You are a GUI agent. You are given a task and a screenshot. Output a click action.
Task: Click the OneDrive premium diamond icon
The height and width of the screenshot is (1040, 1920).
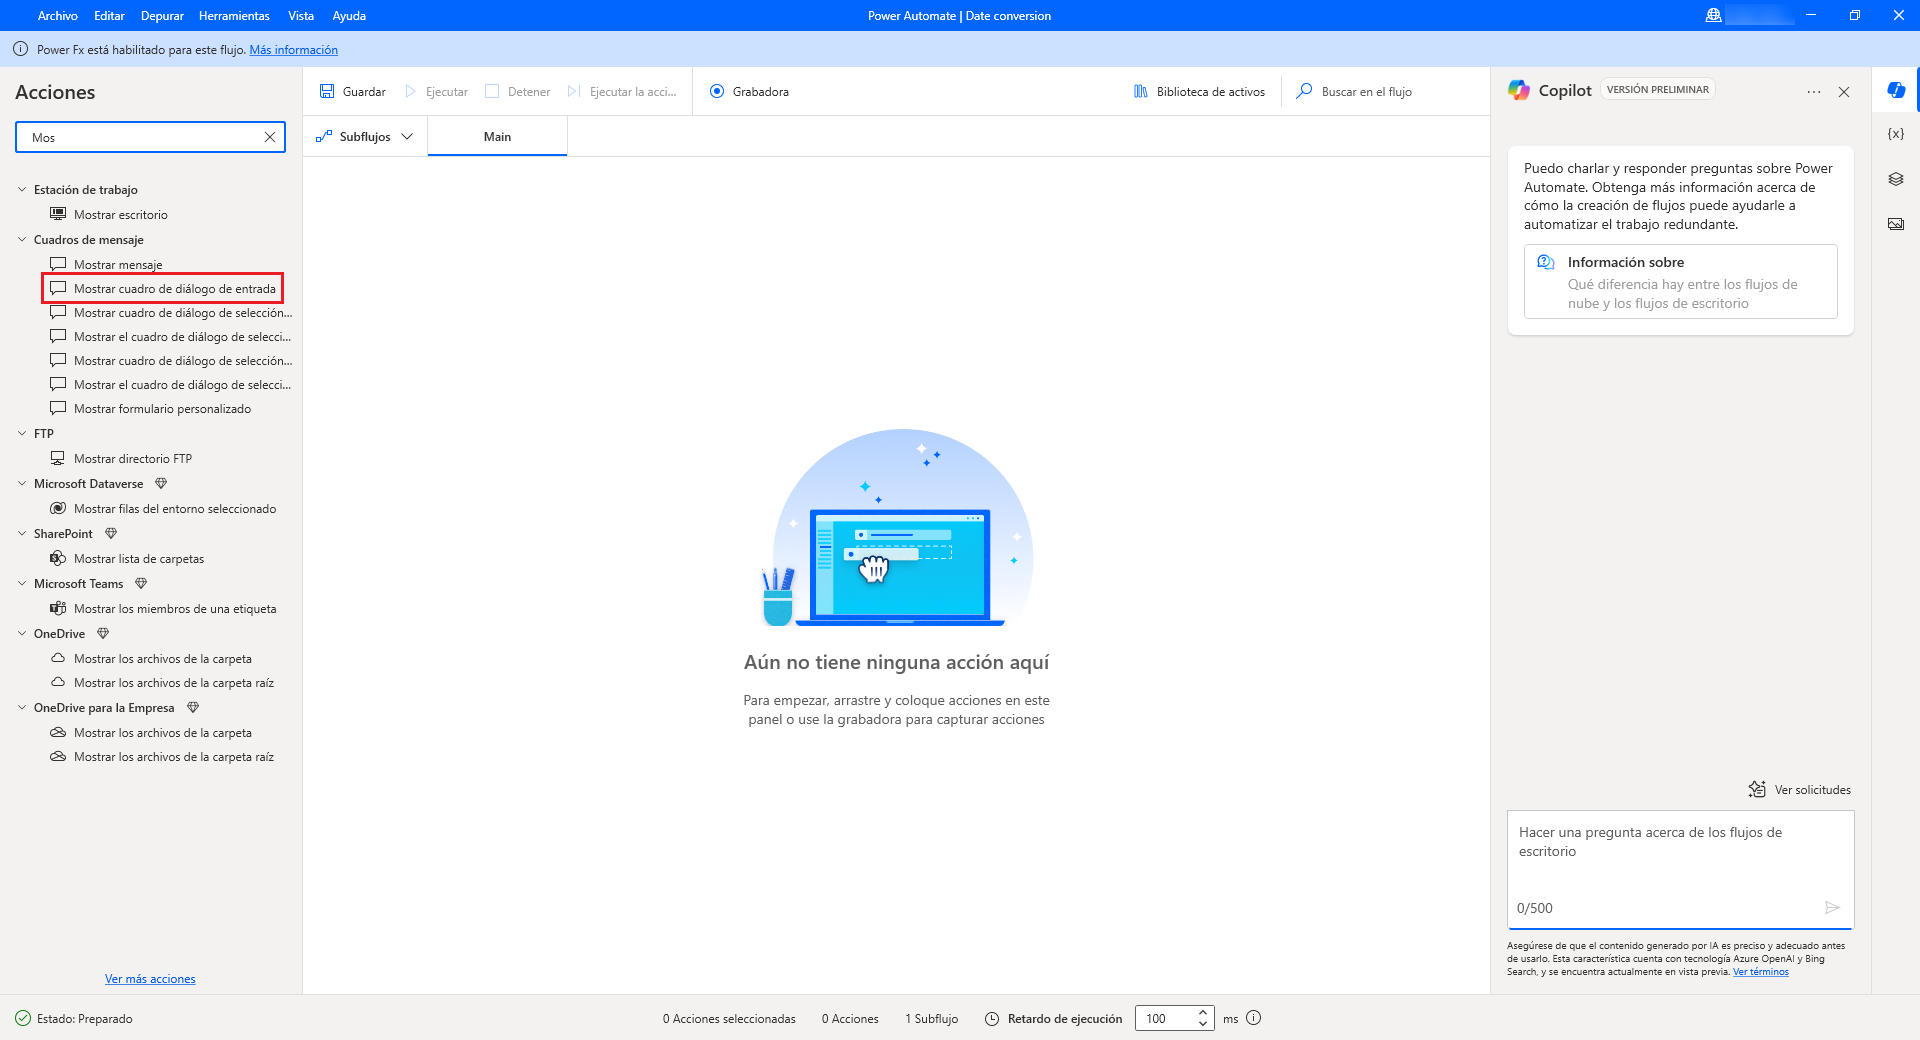[x=103, y=634]
